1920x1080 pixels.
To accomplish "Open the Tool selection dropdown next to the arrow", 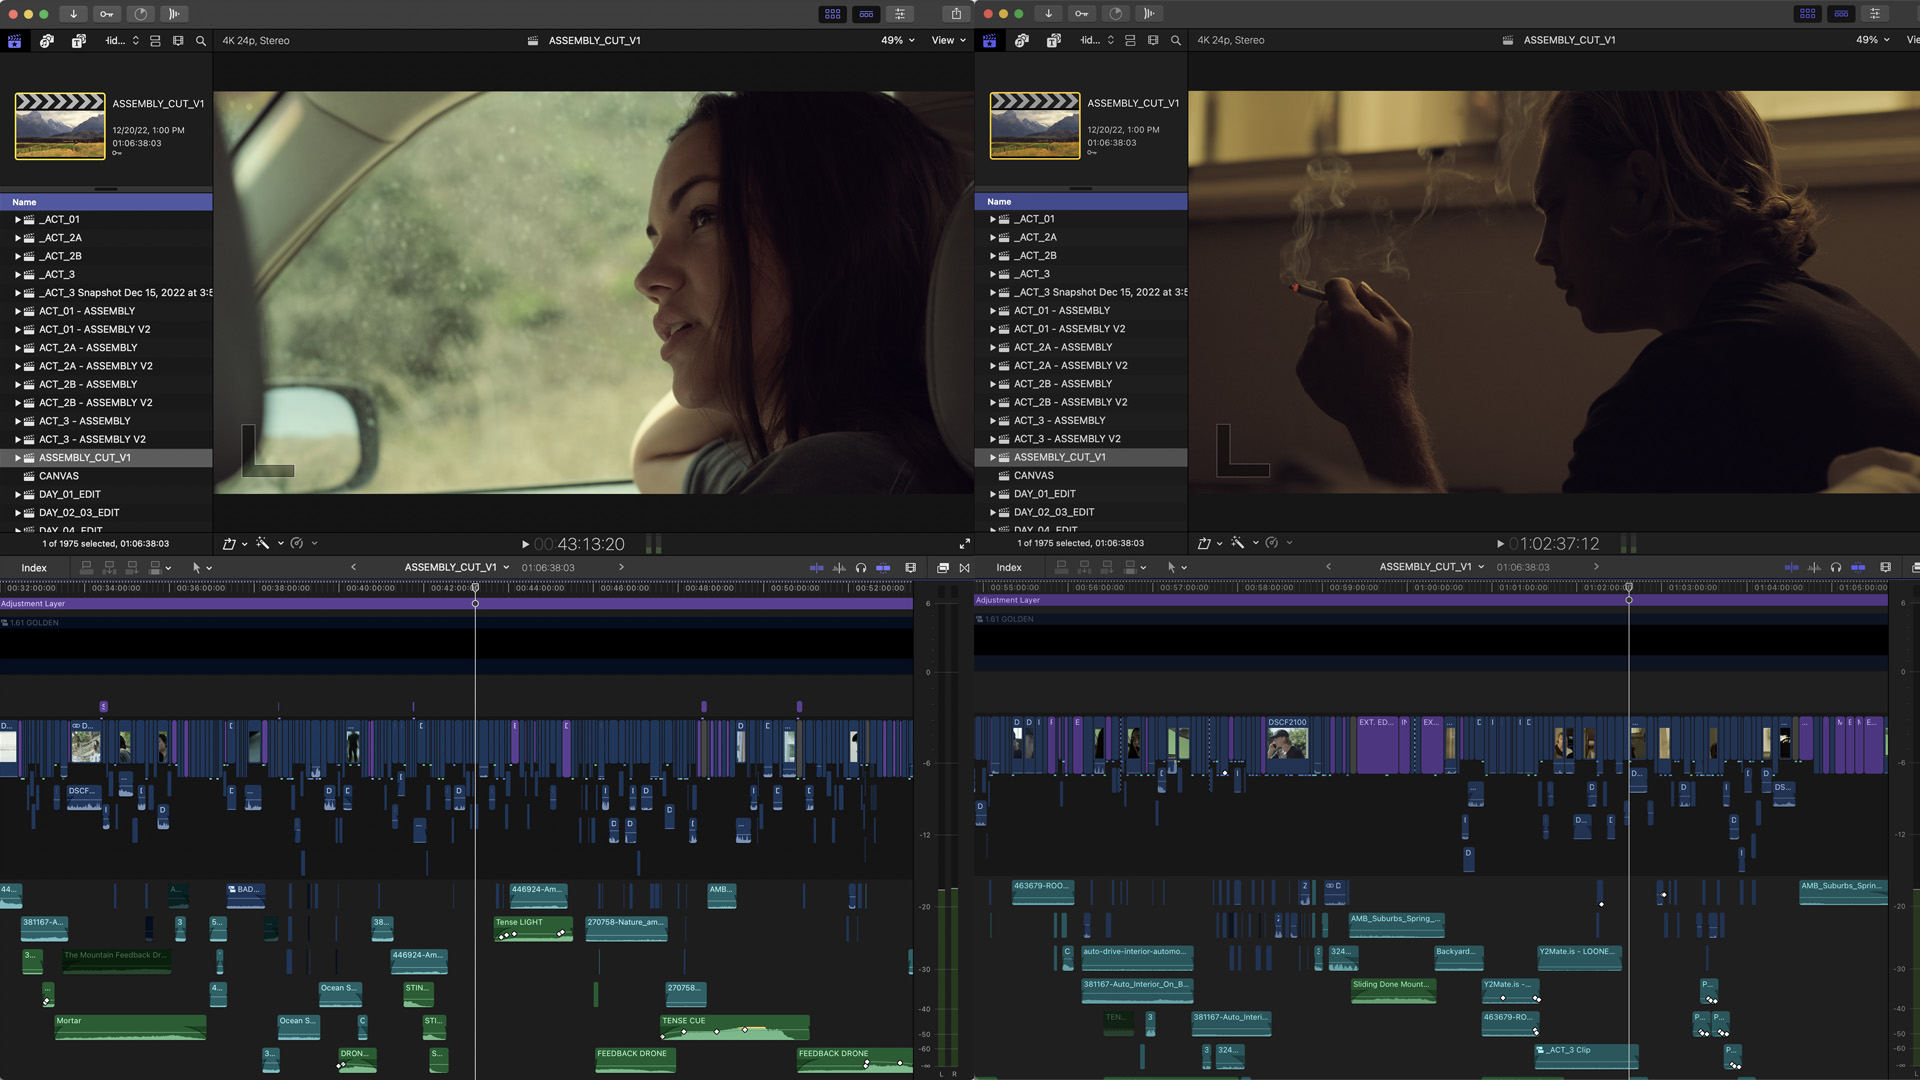I will coord(210,567).
